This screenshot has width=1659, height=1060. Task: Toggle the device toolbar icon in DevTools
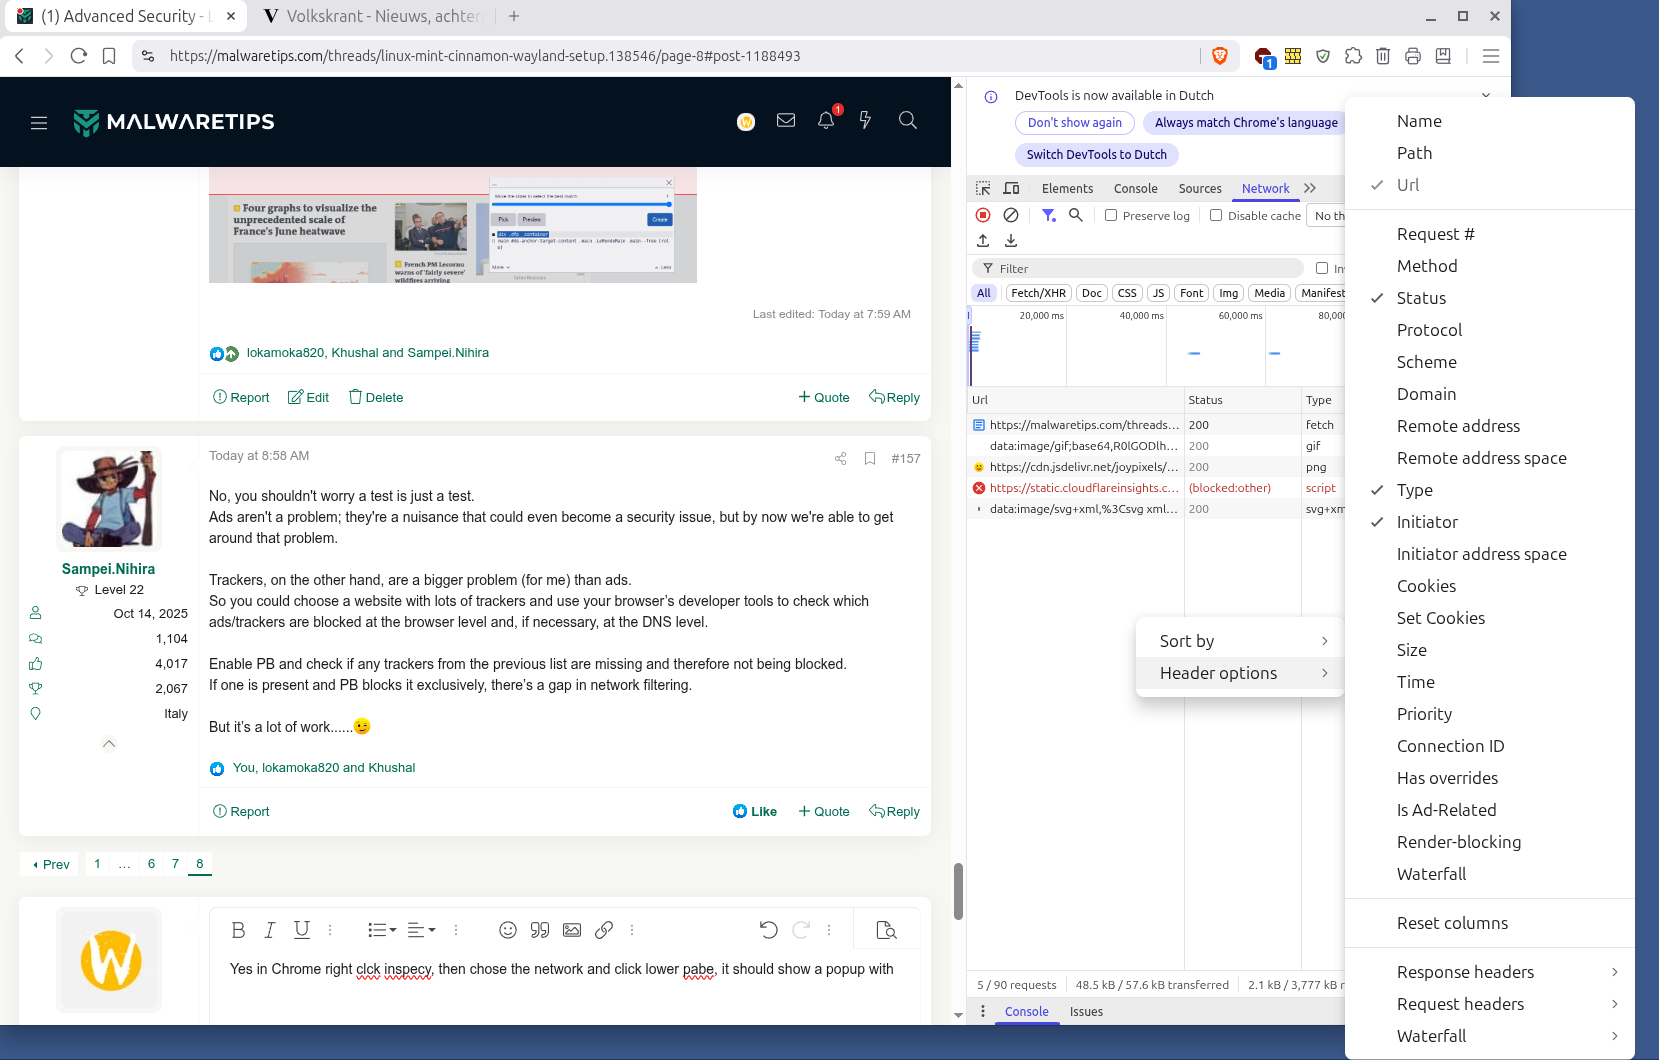pos(1011,188)
